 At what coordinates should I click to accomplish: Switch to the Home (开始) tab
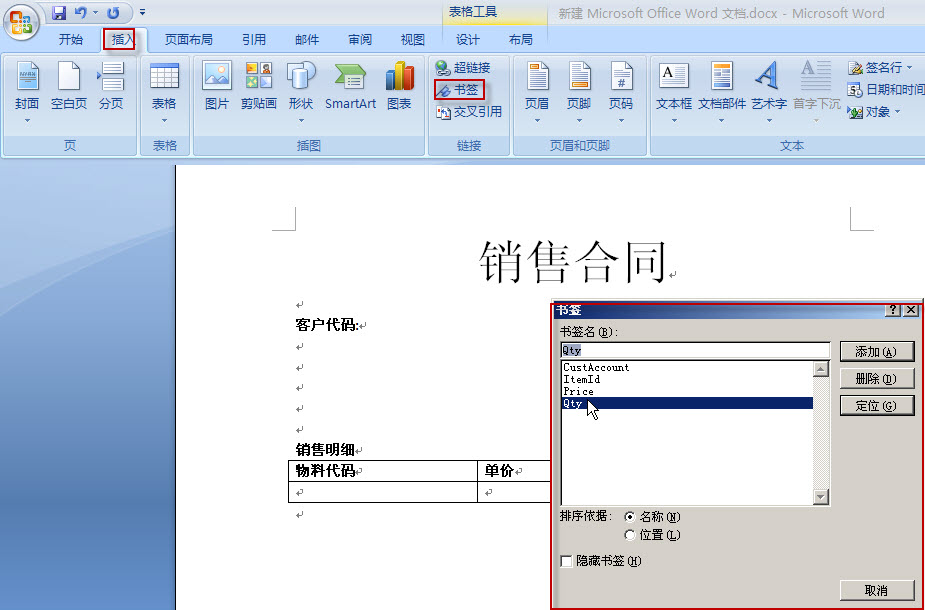tap(71, 40)
